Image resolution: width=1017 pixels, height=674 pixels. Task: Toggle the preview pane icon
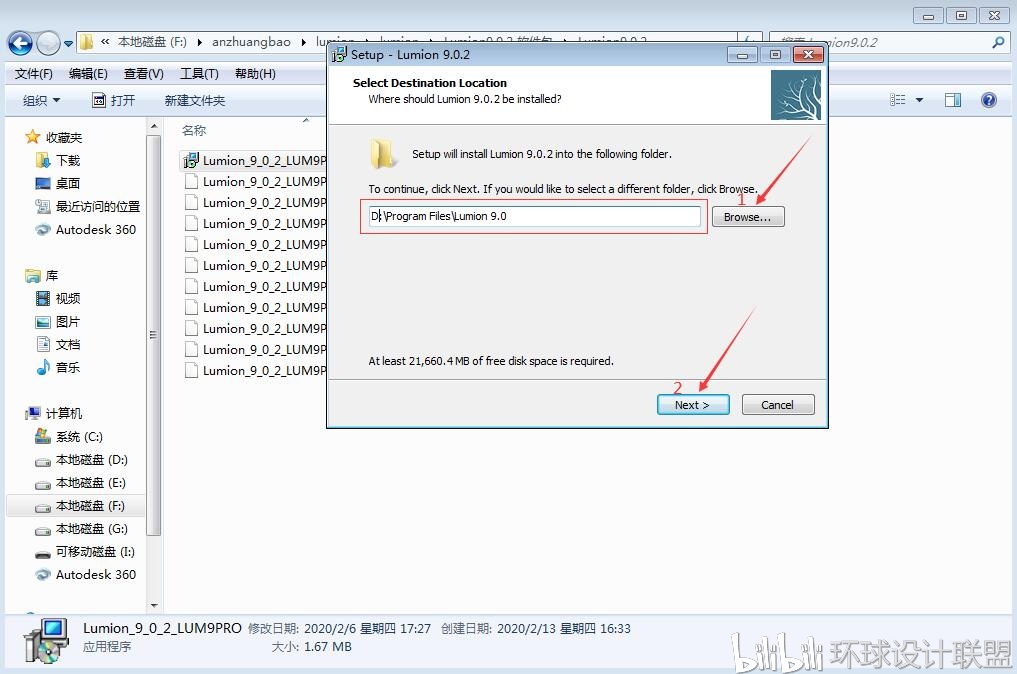pos(953,100)
